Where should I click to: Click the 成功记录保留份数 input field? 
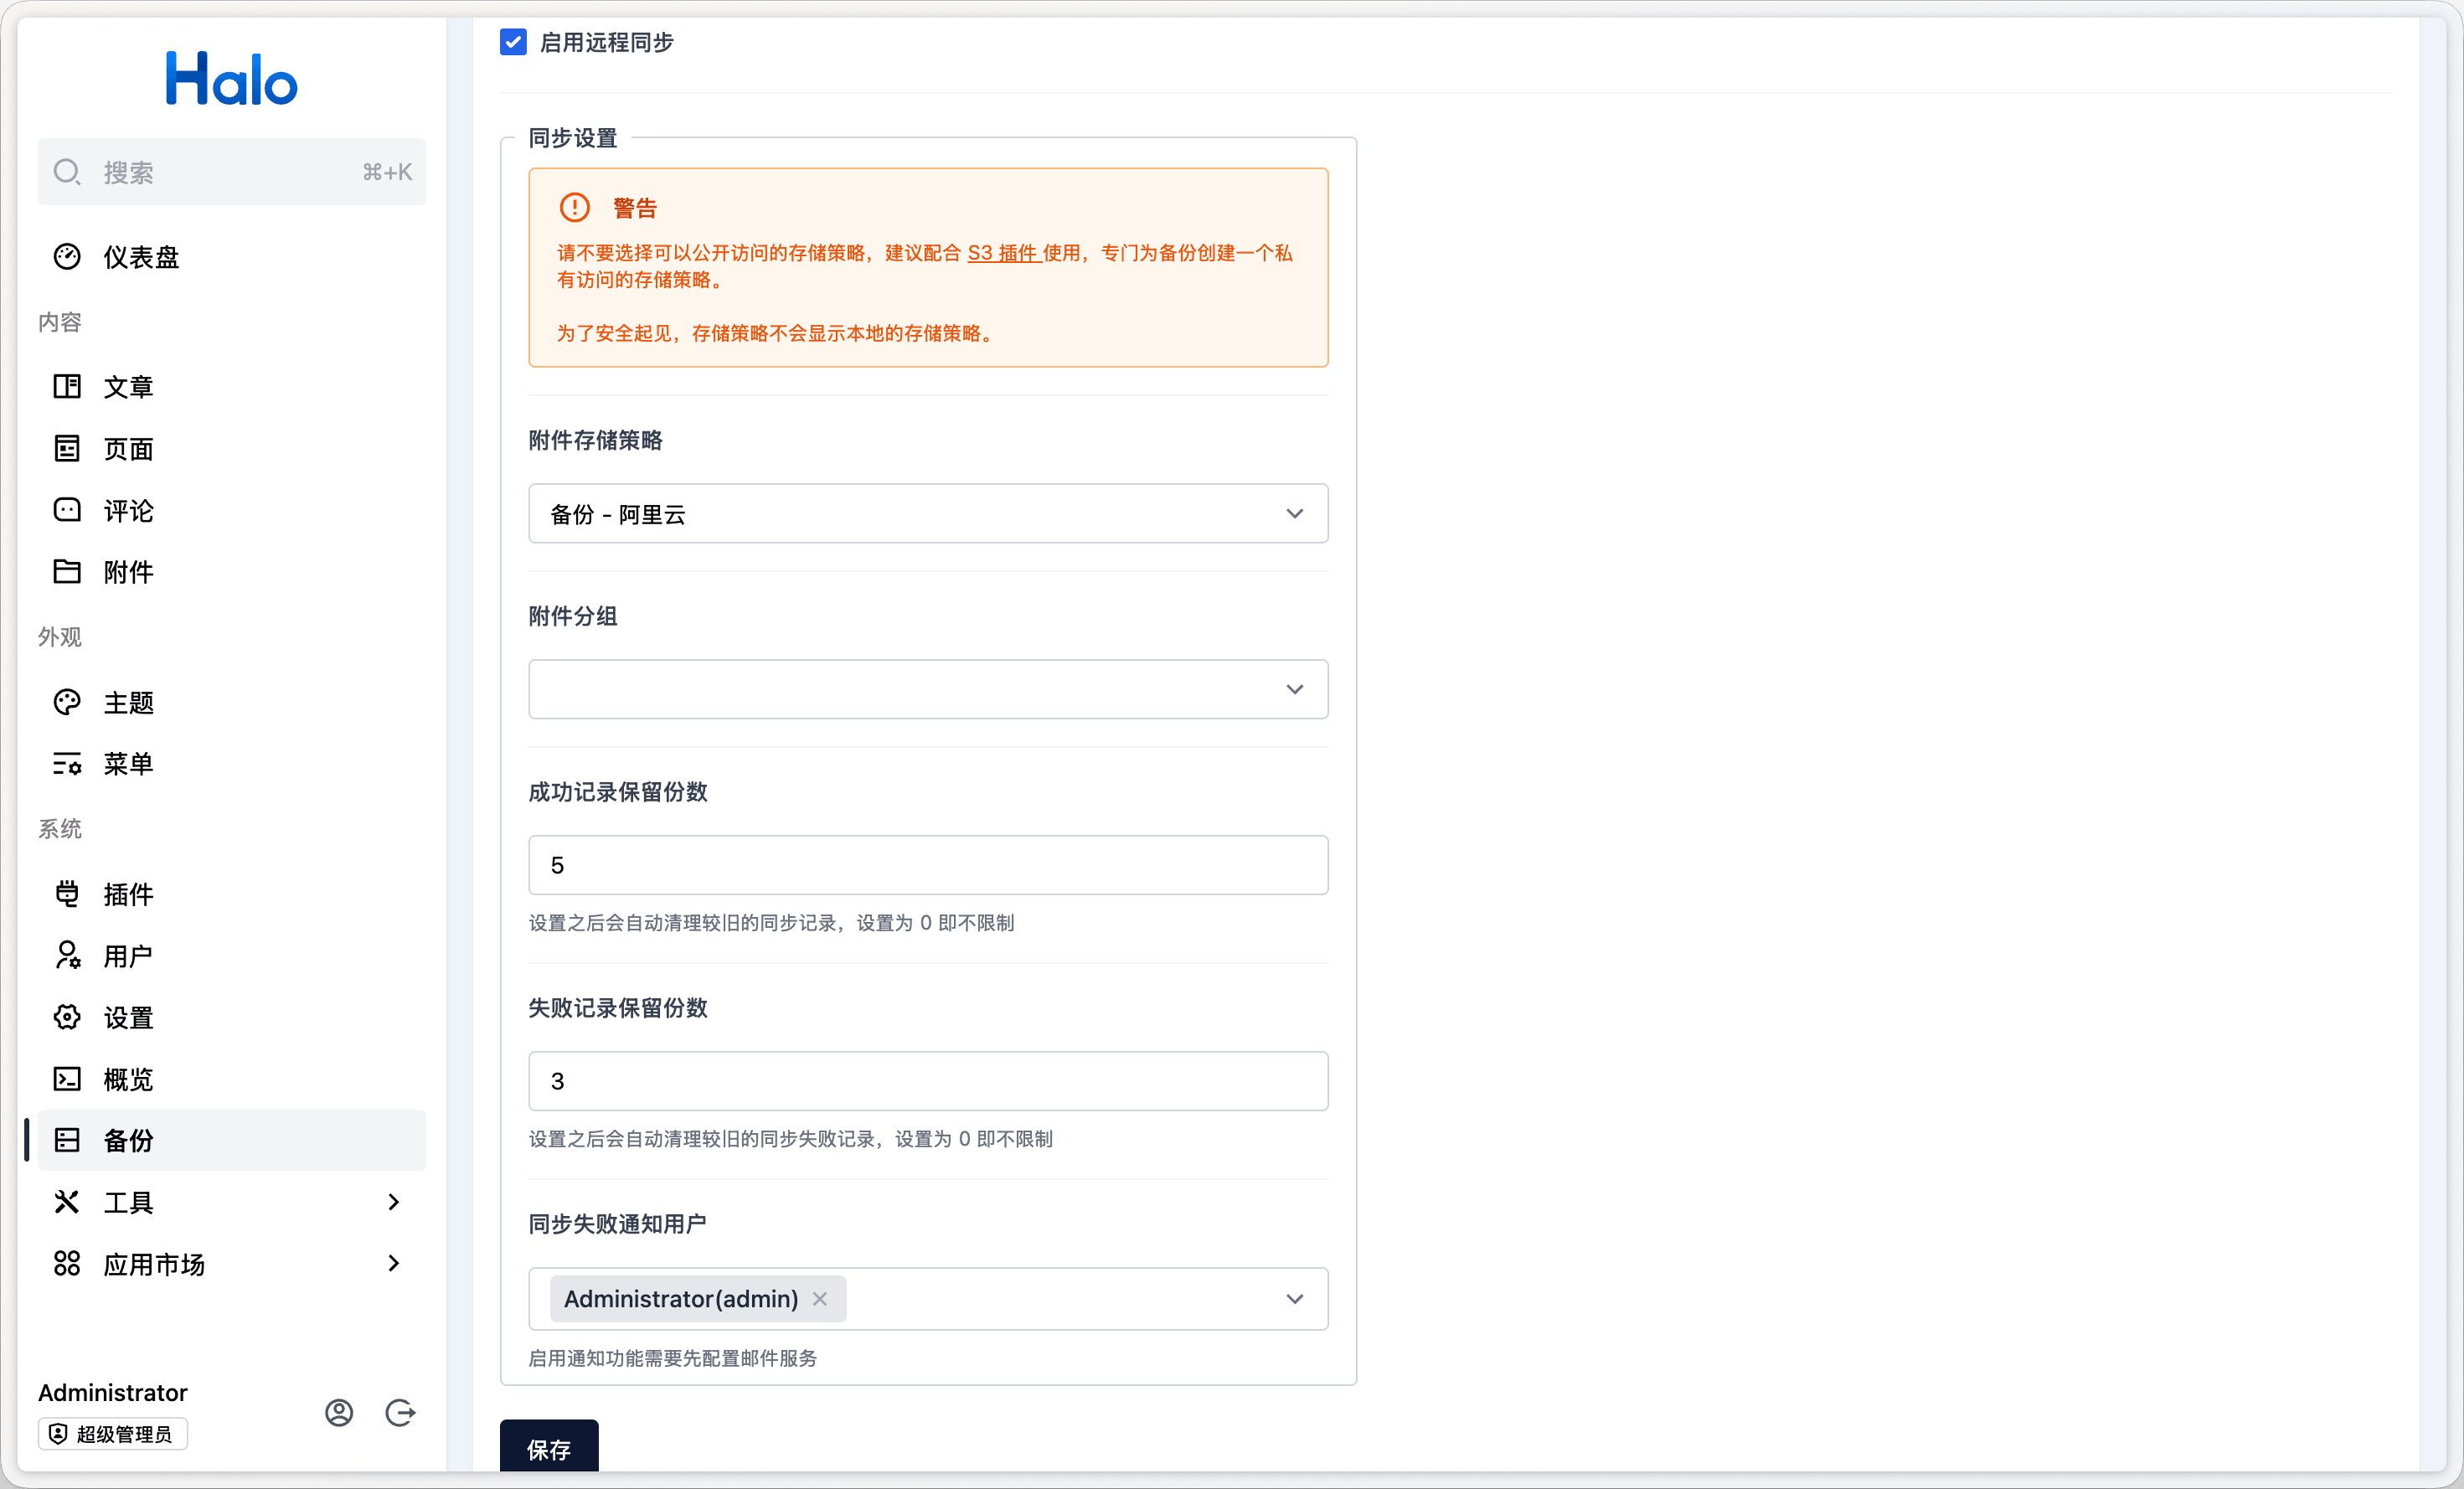[927, 865]
